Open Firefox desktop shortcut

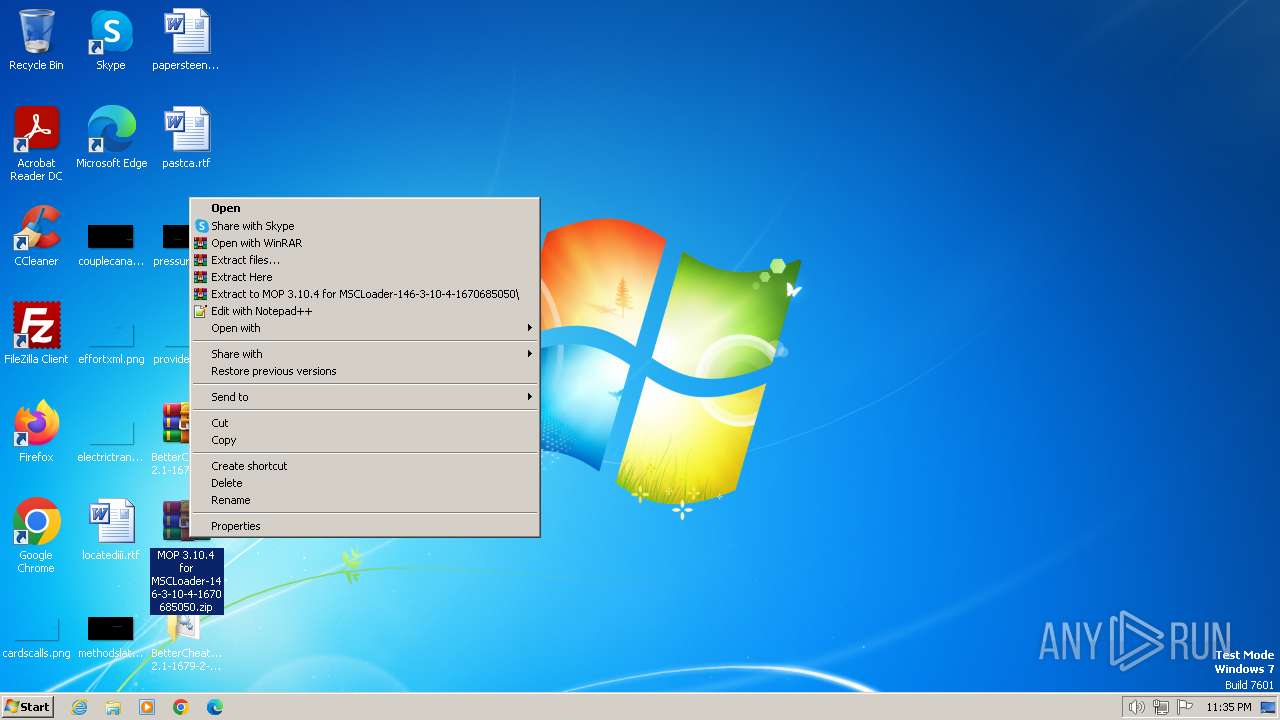point(36,431)
